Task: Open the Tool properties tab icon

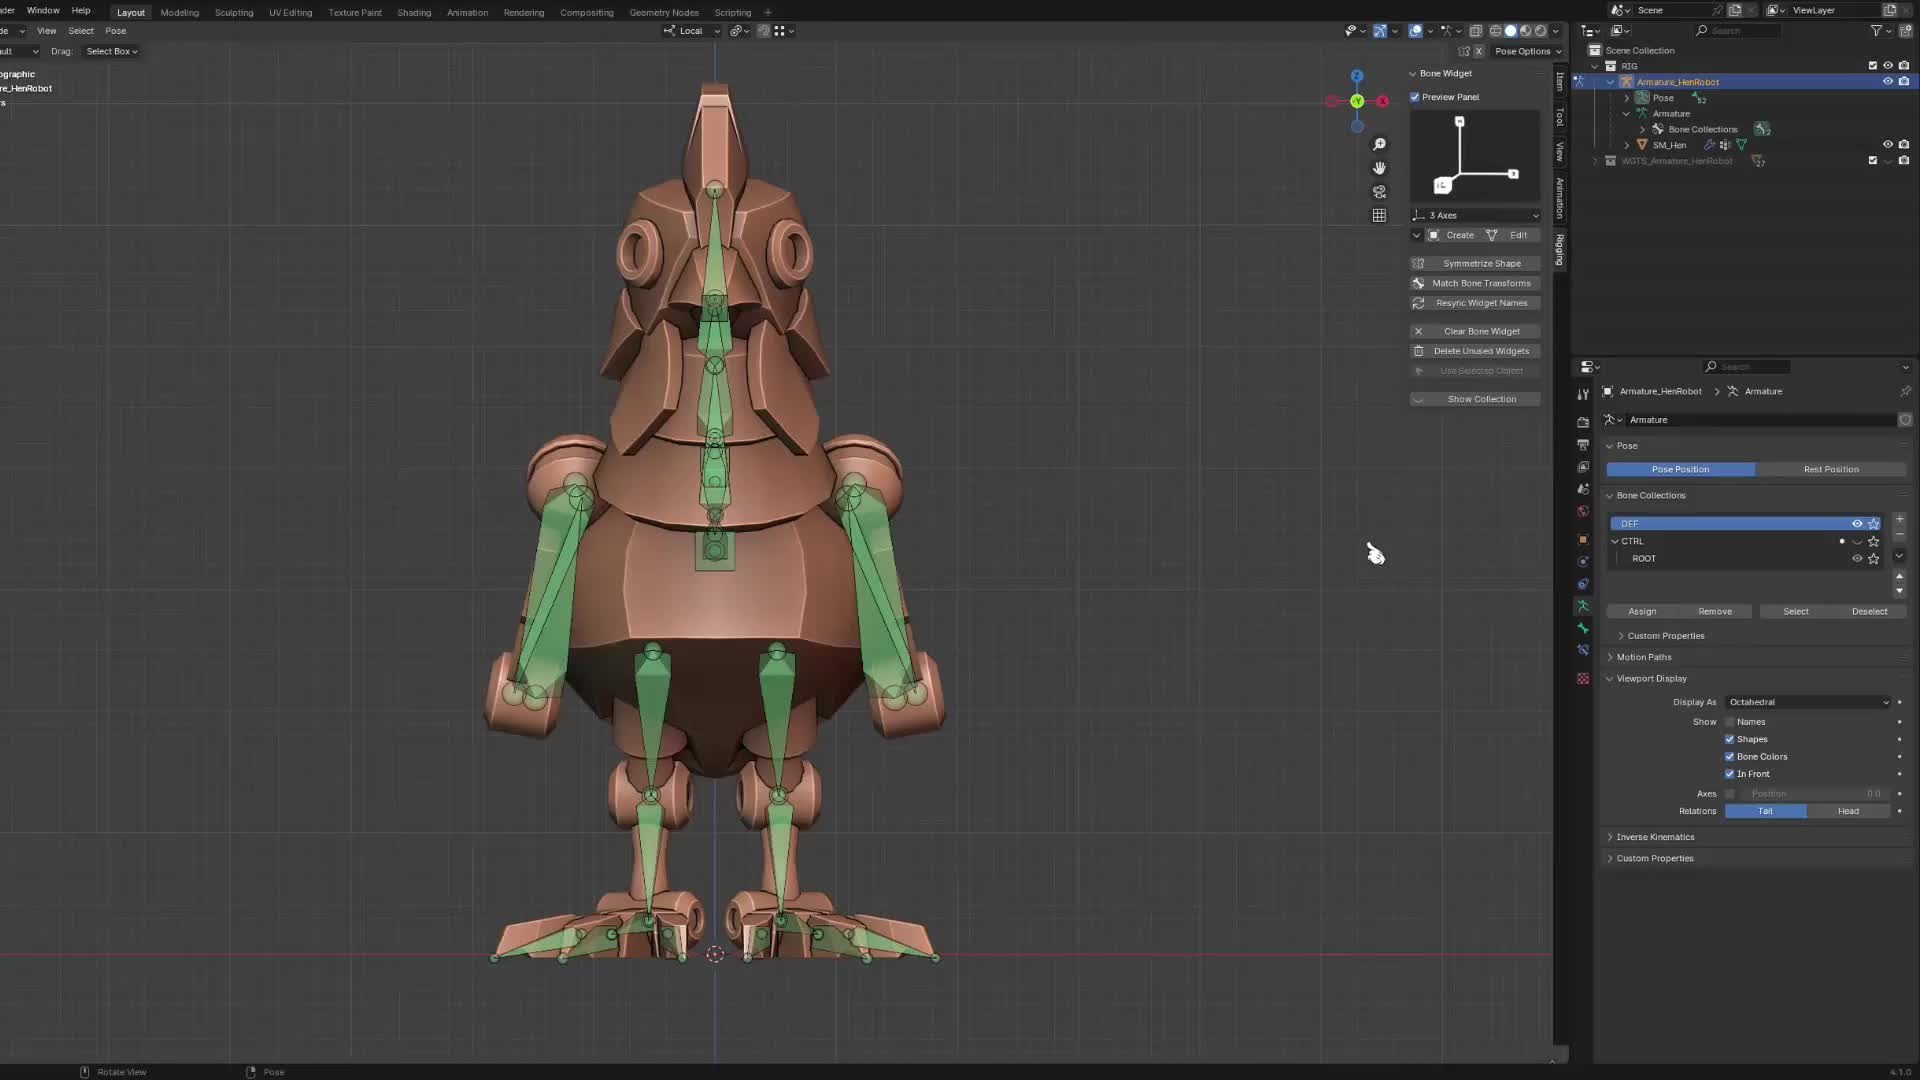Action: (1582, 395)
